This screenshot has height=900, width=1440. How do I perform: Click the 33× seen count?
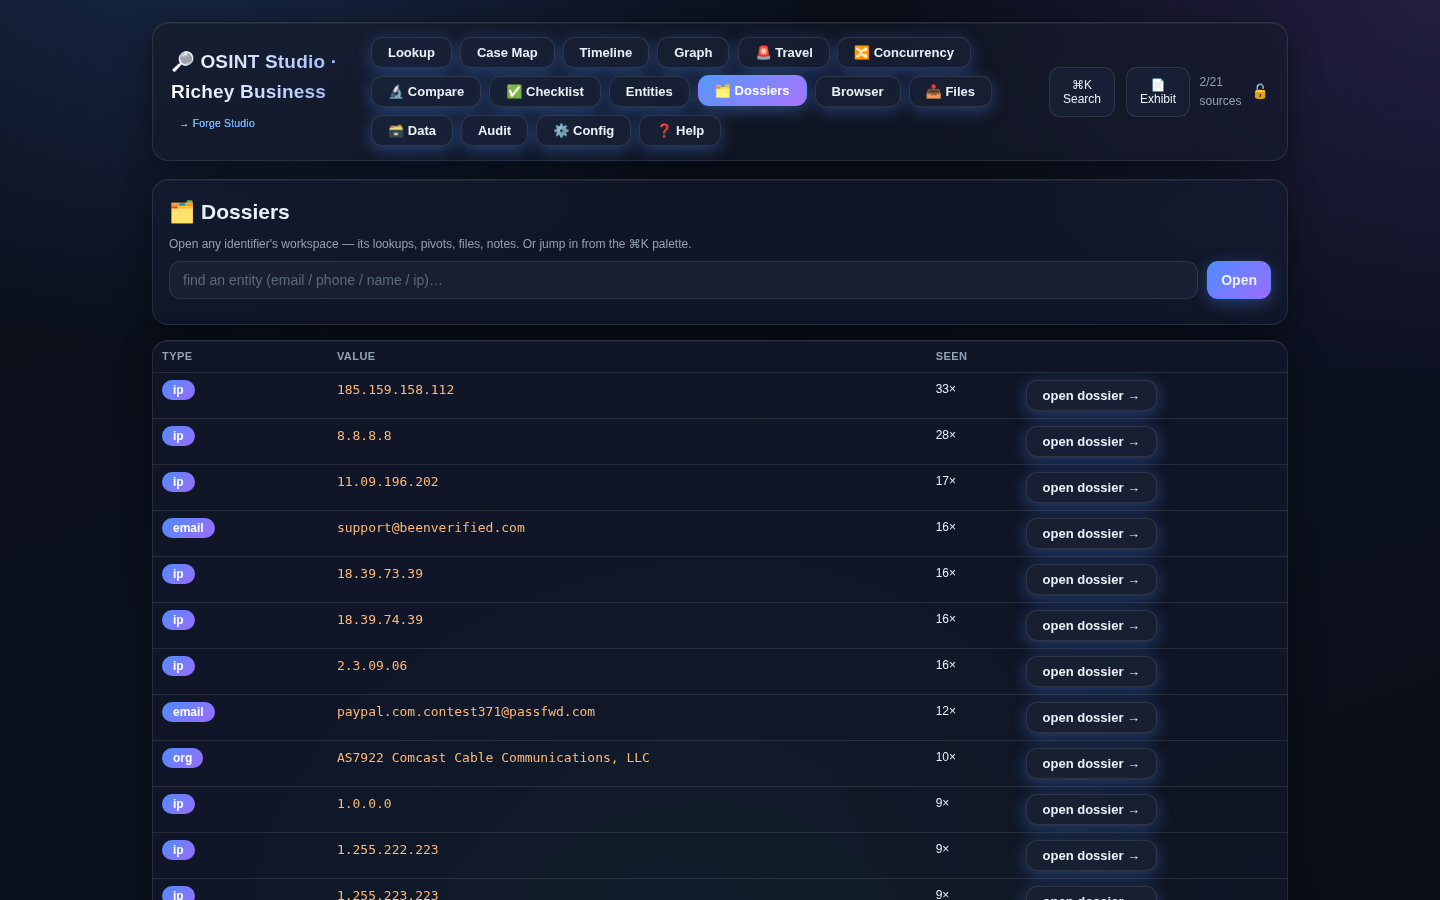pos(946,389)
